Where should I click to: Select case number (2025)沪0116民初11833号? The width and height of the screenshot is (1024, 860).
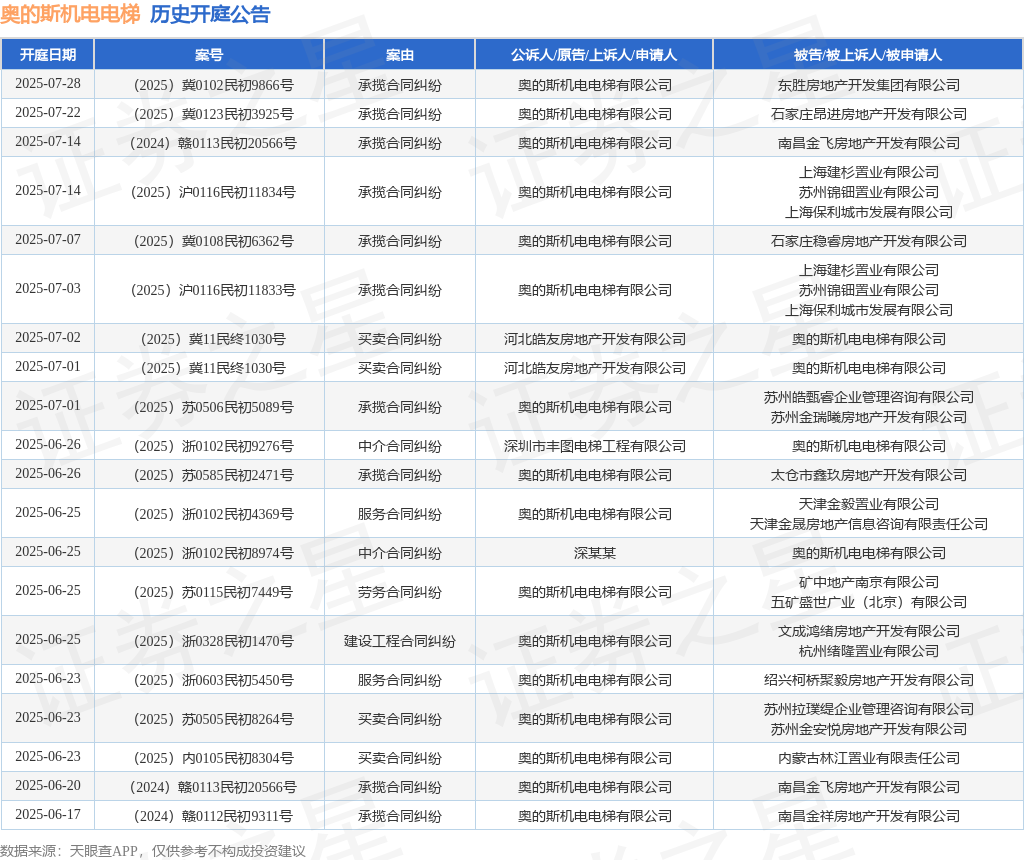(213, 290)
